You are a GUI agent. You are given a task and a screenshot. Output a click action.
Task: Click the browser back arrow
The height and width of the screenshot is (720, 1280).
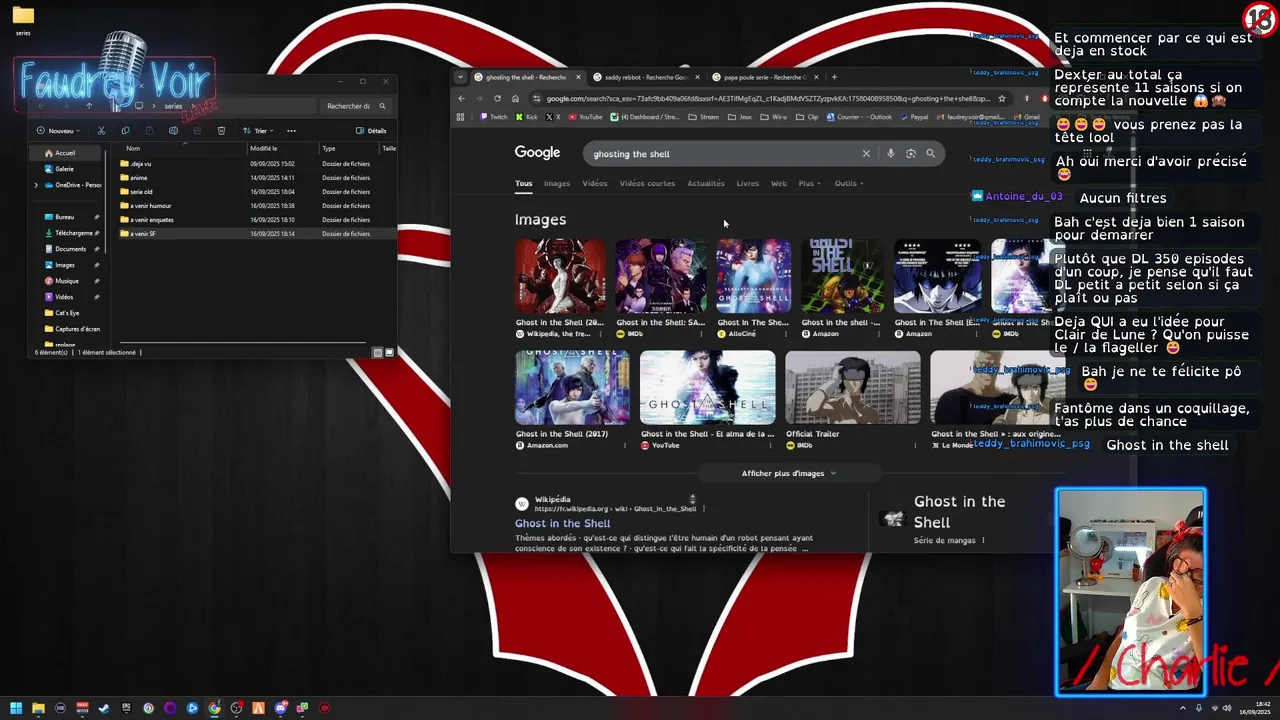tap(461, 98)
